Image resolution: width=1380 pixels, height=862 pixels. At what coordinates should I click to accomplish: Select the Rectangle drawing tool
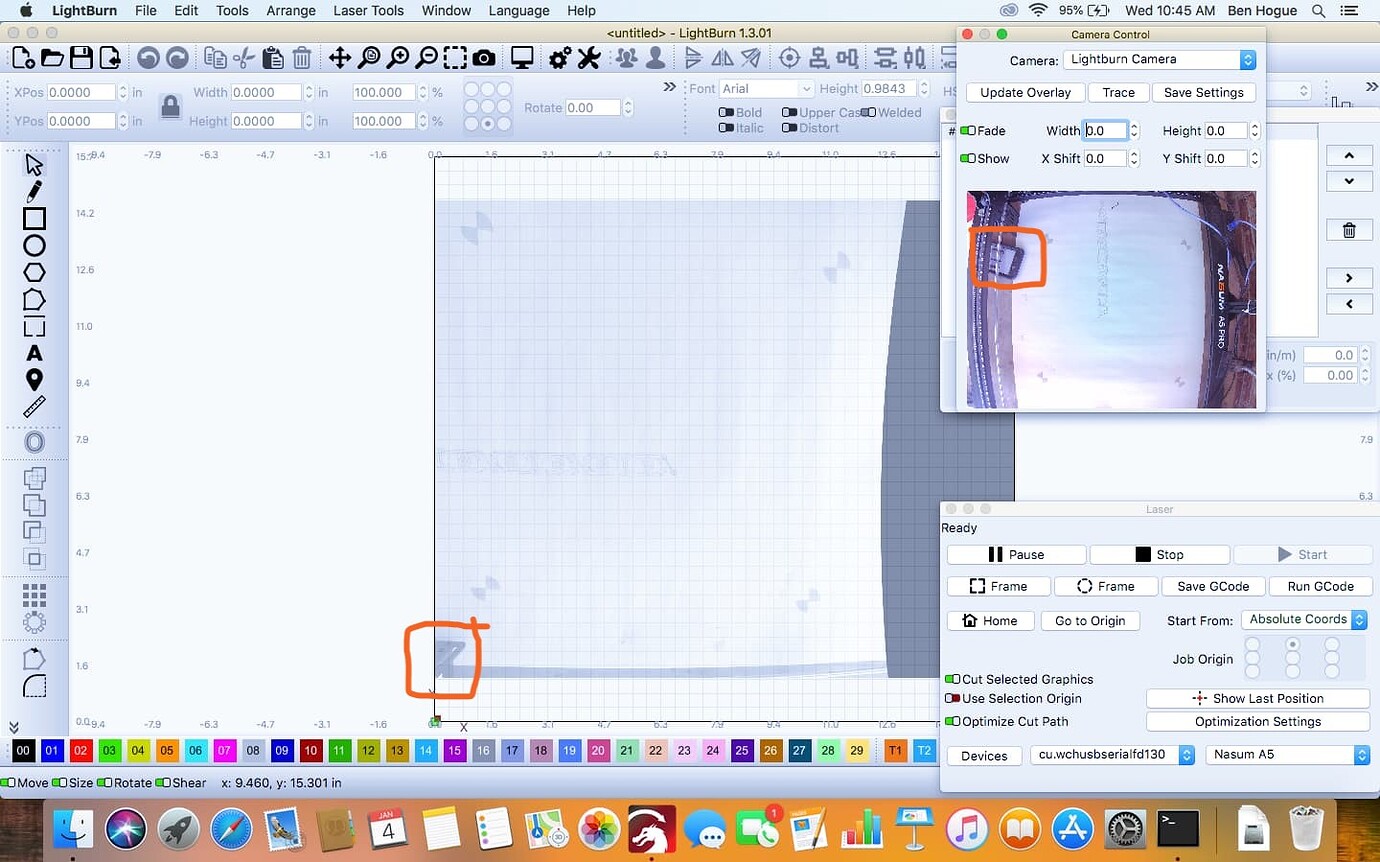33,217
